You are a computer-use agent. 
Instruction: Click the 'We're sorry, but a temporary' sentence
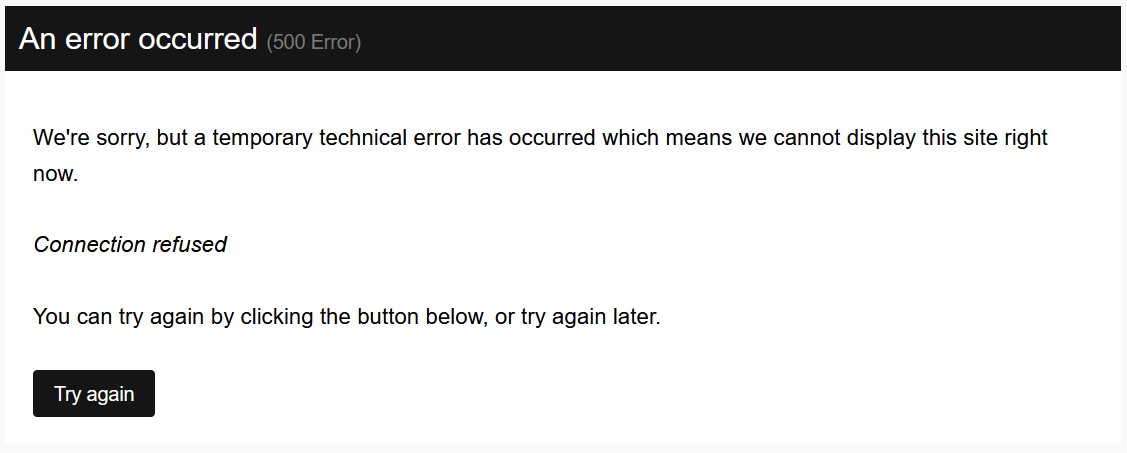click(540, 155)
